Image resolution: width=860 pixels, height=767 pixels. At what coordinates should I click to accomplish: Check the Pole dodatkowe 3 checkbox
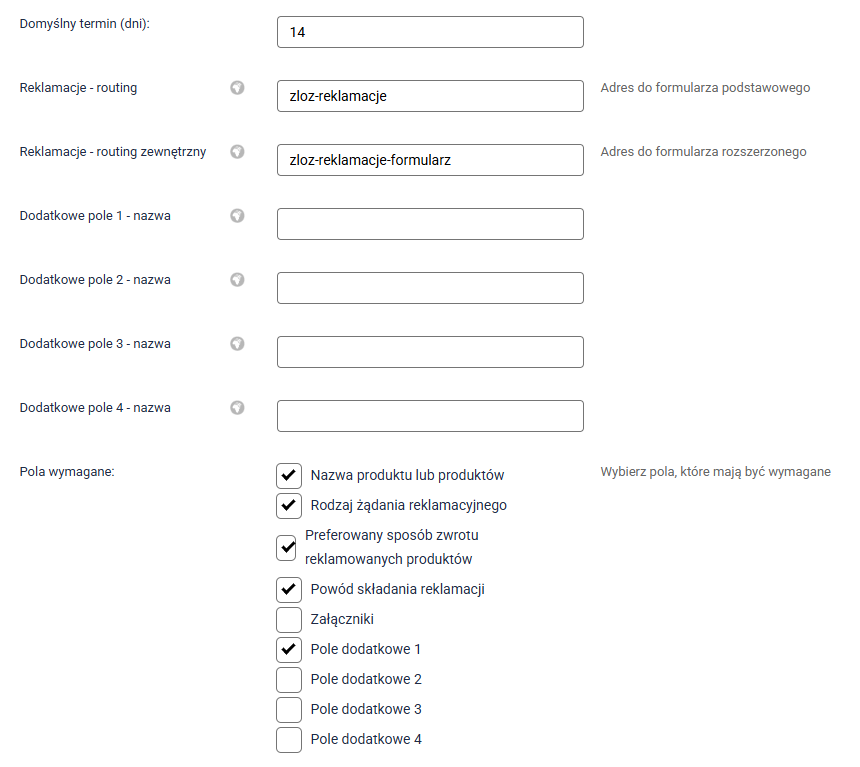coord(289,709)
